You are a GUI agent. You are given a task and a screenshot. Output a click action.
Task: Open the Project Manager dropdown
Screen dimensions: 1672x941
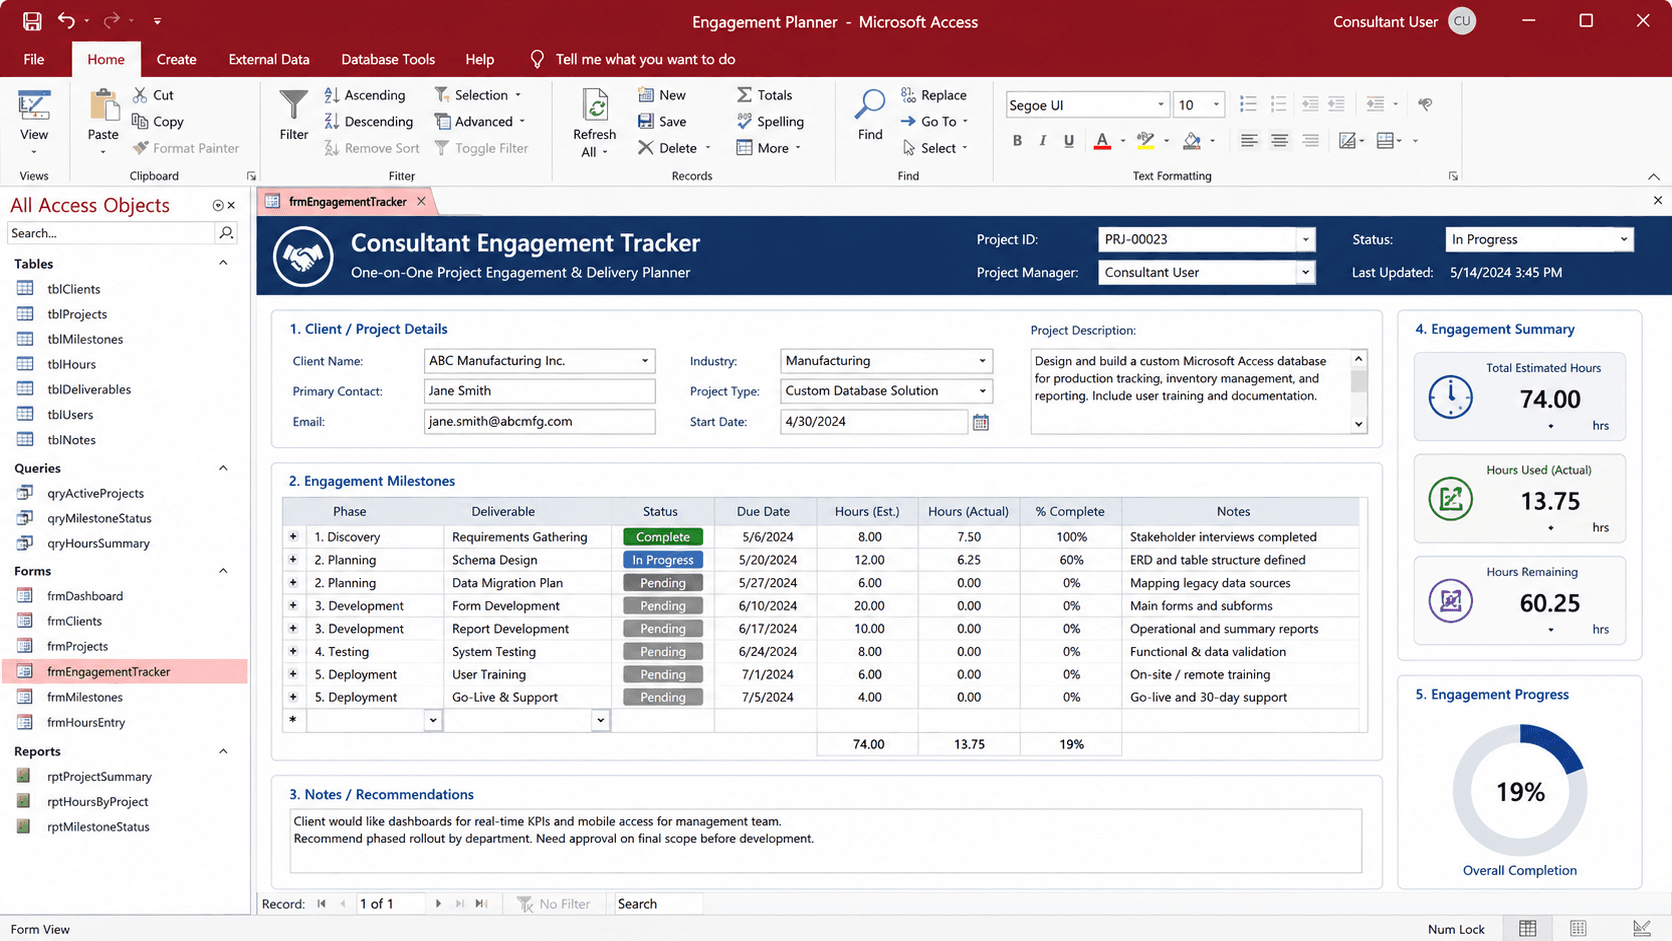pos(1305,272)
